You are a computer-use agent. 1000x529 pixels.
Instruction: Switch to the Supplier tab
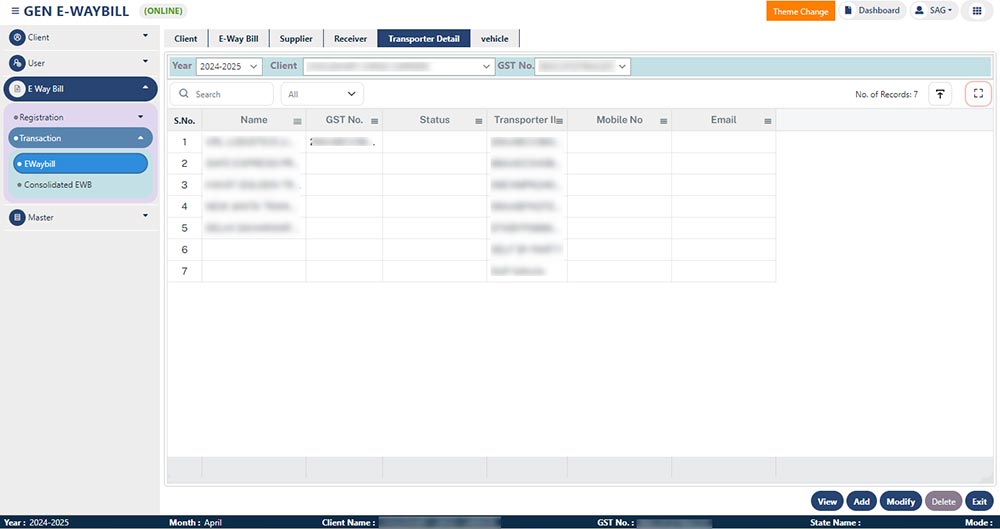tap(296, 39)
